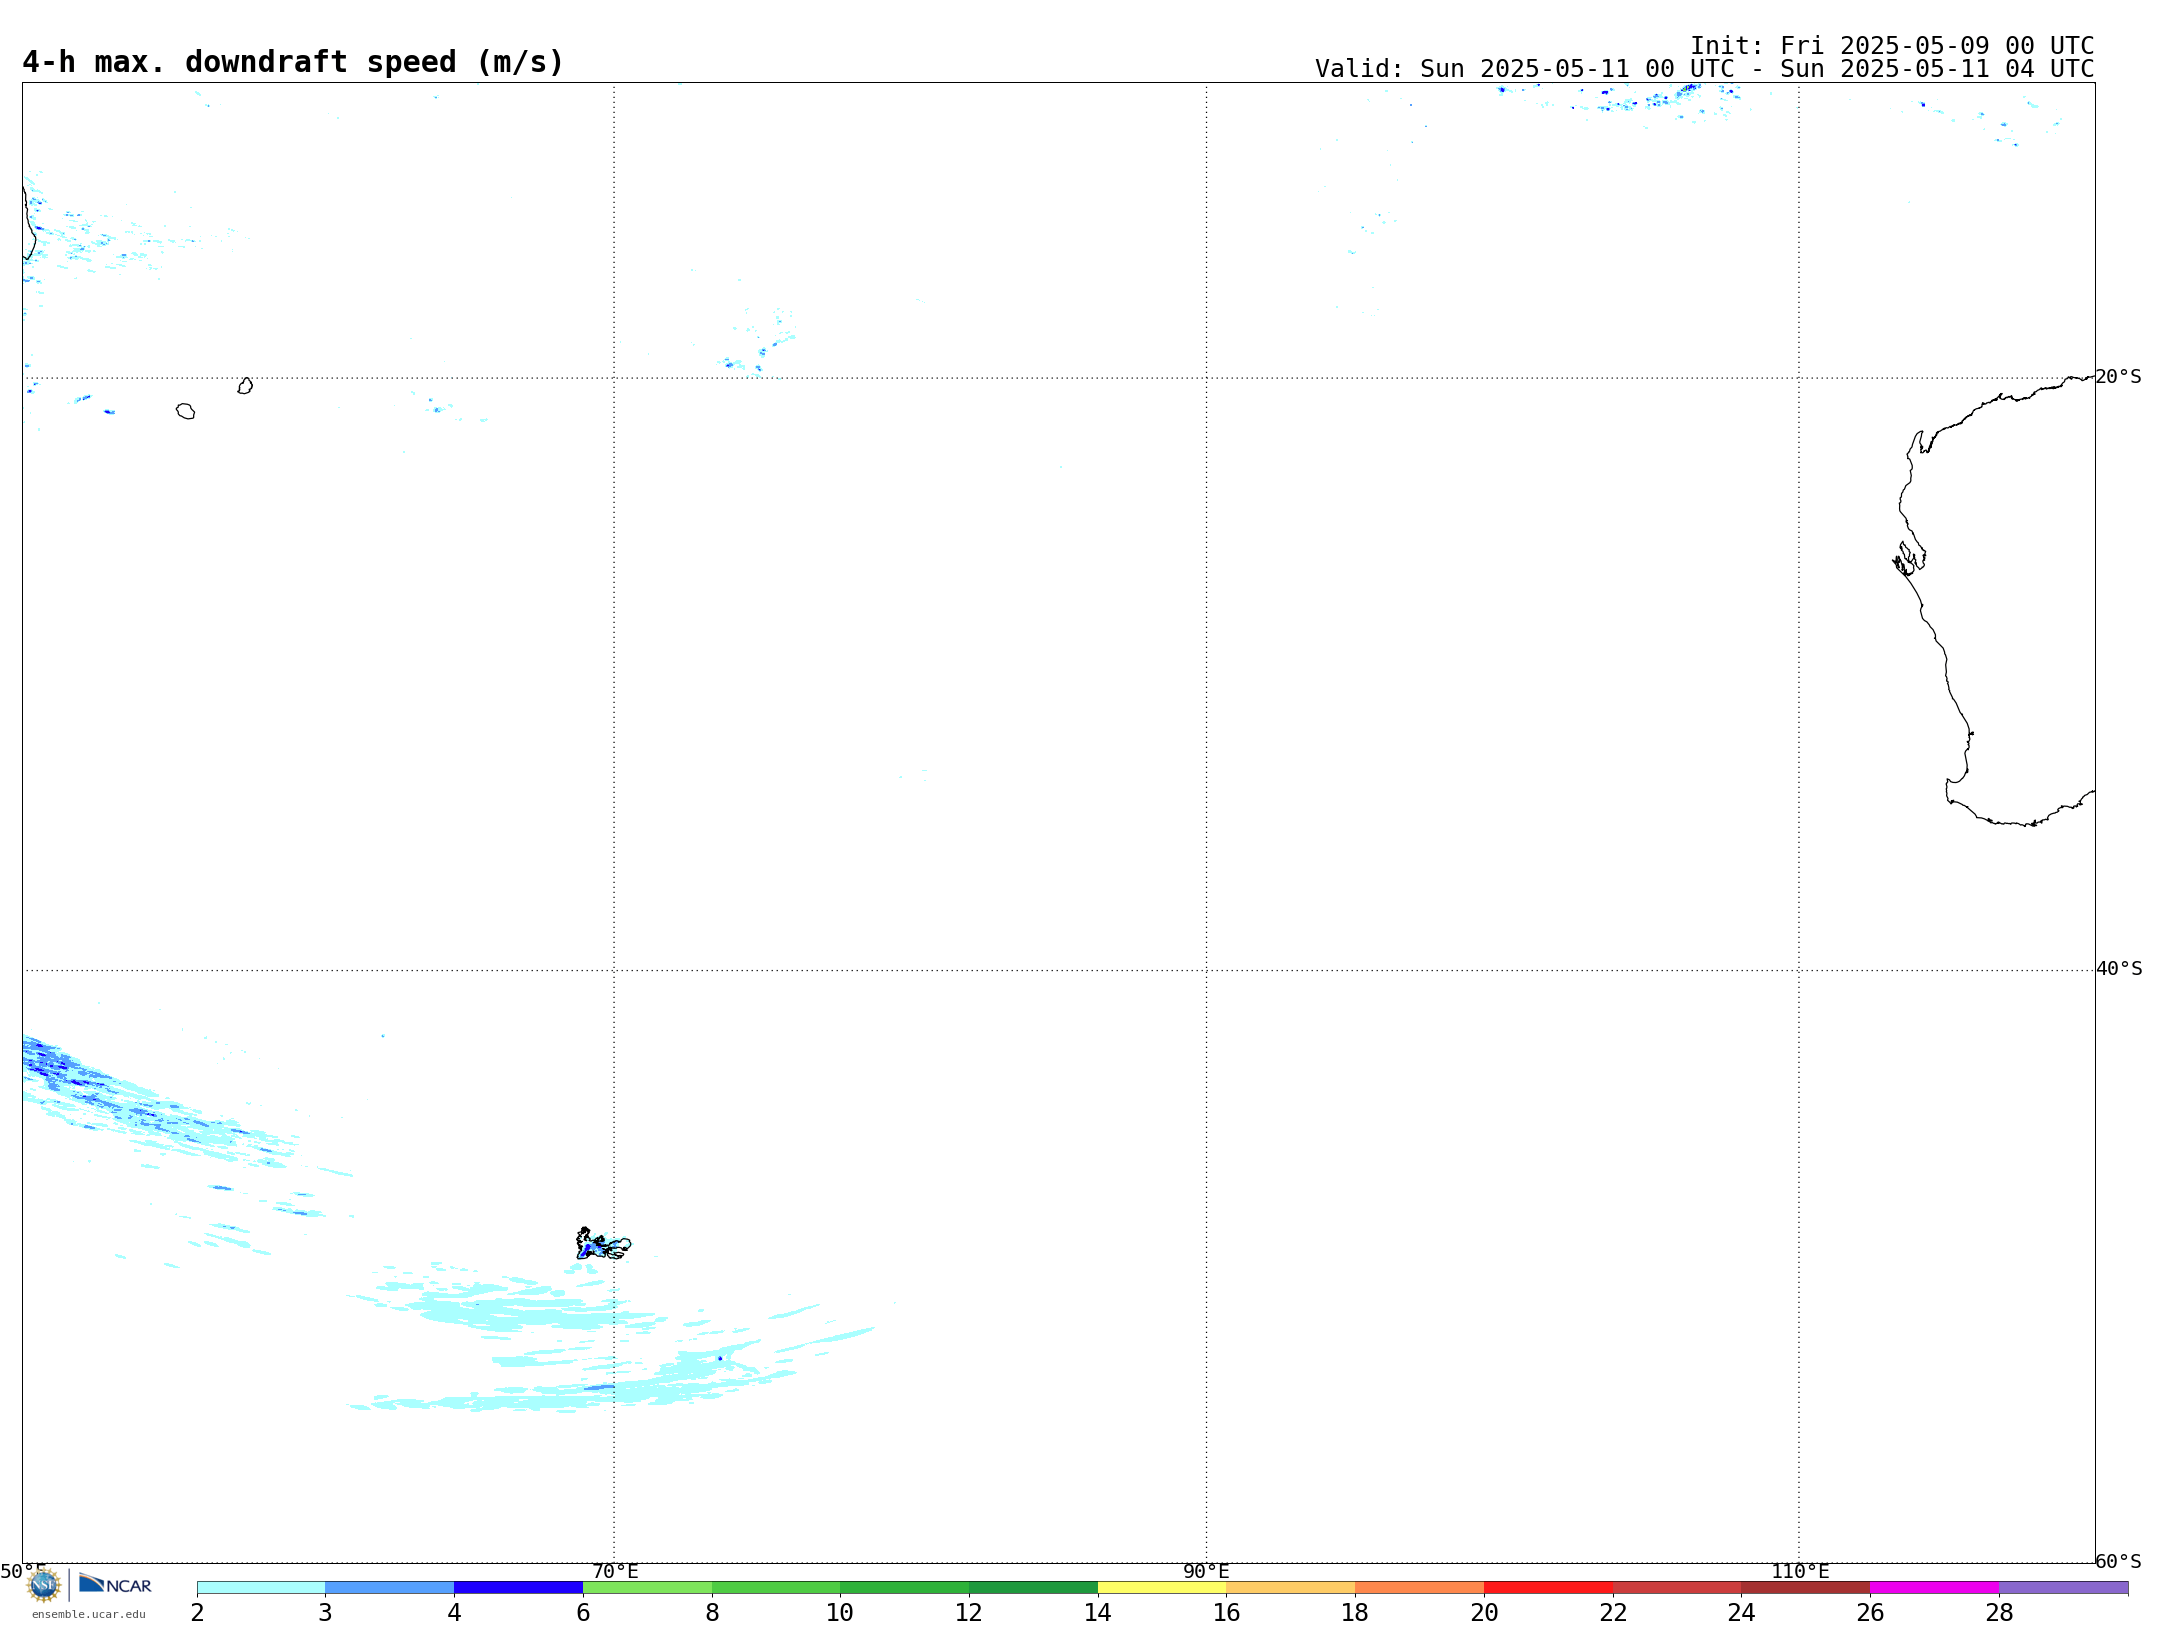Click the yellow 14-16 colorbar swatch
This screenshot has width=2160, height=1626.
click(x=1162, y=1587)
